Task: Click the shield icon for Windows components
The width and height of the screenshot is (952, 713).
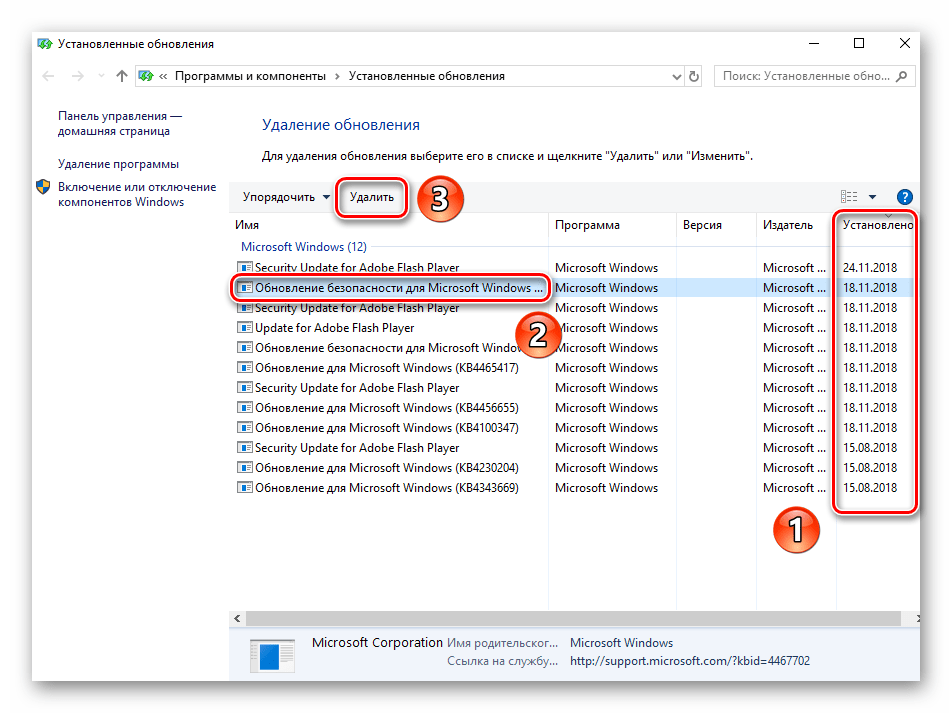Action: click(43, 187)
